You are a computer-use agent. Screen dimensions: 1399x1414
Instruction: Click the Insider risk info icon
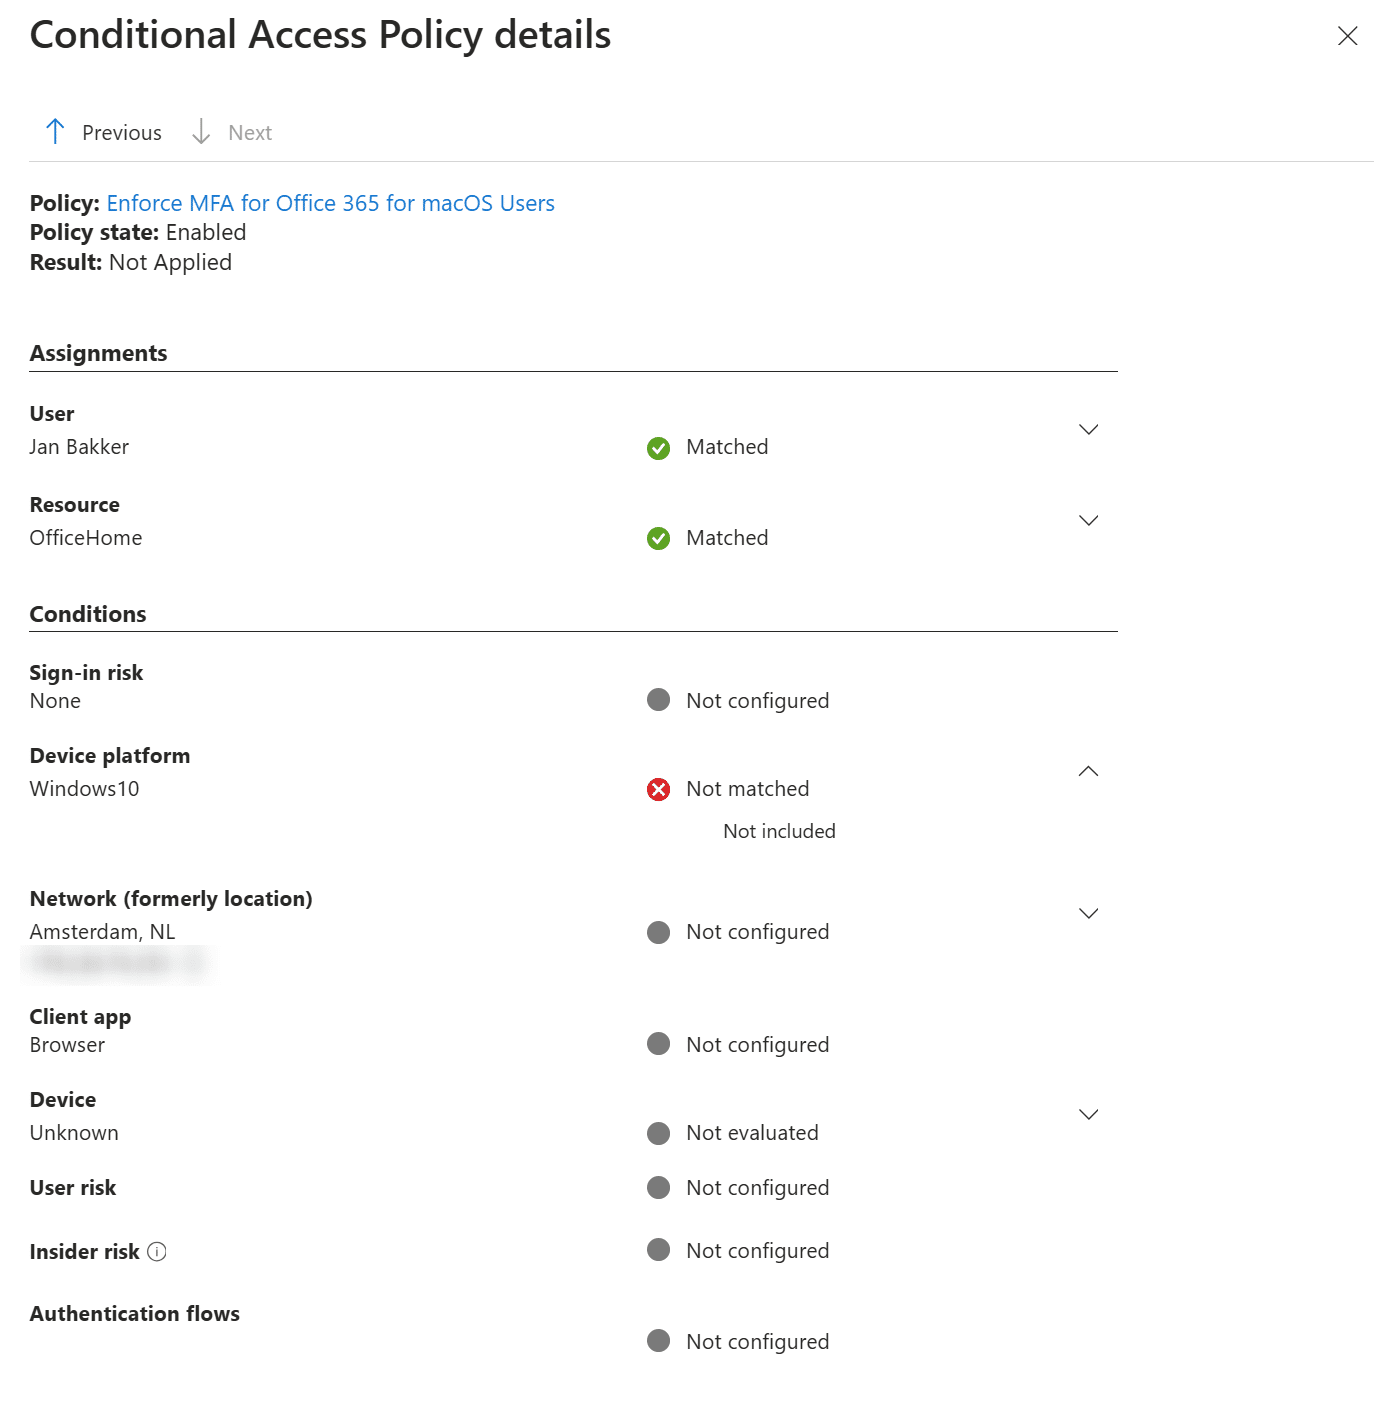(157, 1251)
